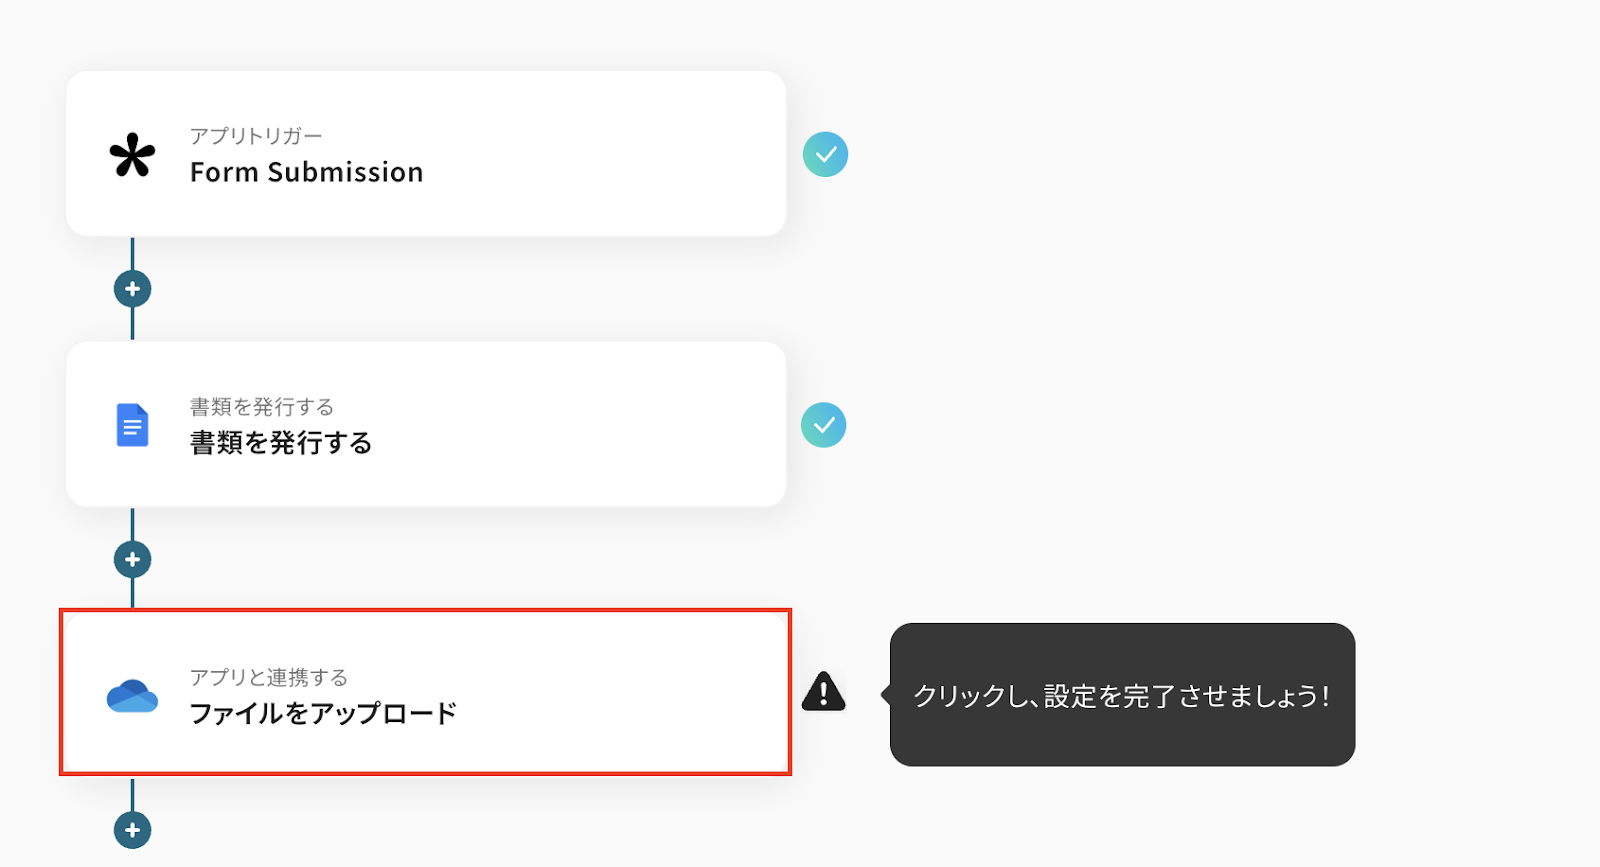Click the tooltip's exclamation mark ending
Screen dimensions: 1600x867
pyautogui.click(x=1325, y=696)
